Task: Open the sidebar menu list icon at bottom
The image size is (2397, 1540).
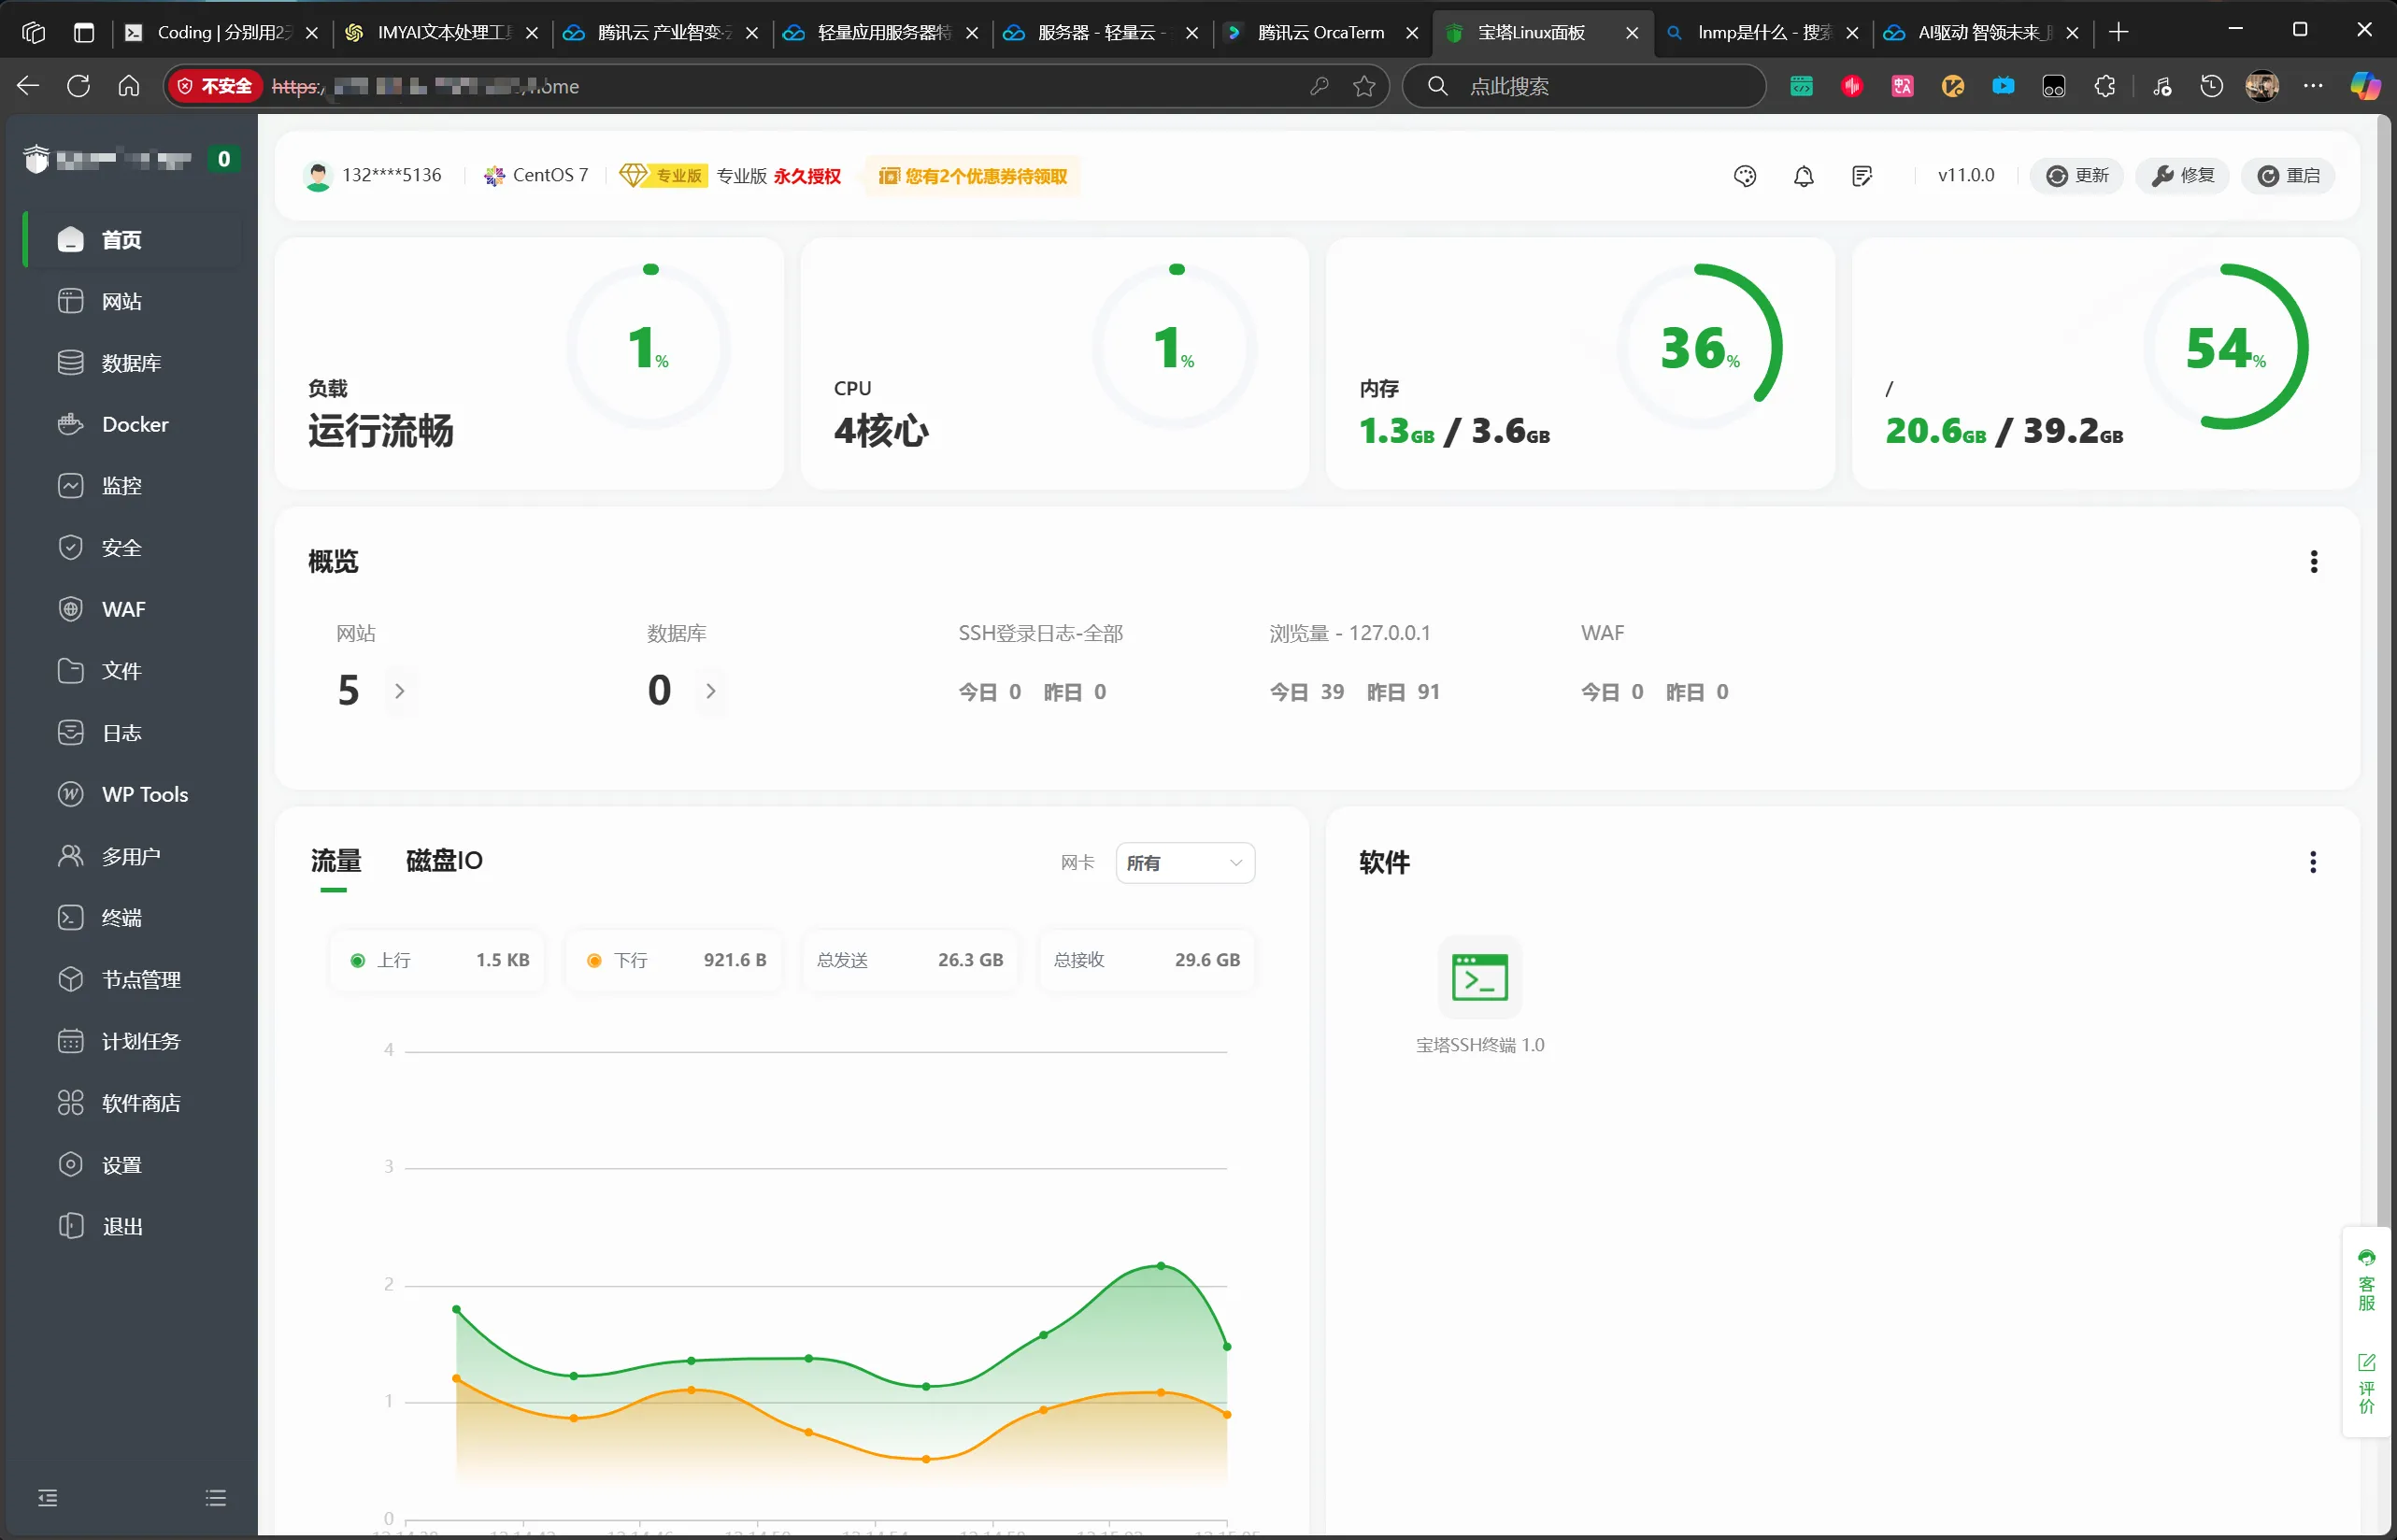Action: tap(216, 1497)
